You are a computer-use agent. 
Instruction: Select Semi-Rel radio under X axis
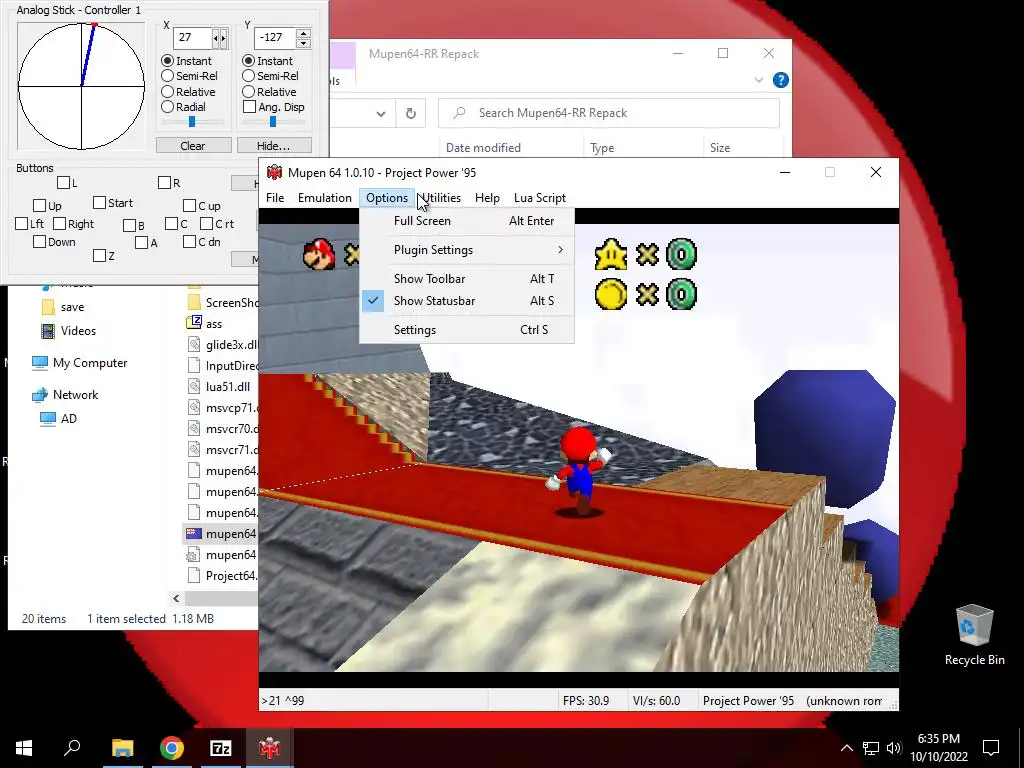click(167, 76)
